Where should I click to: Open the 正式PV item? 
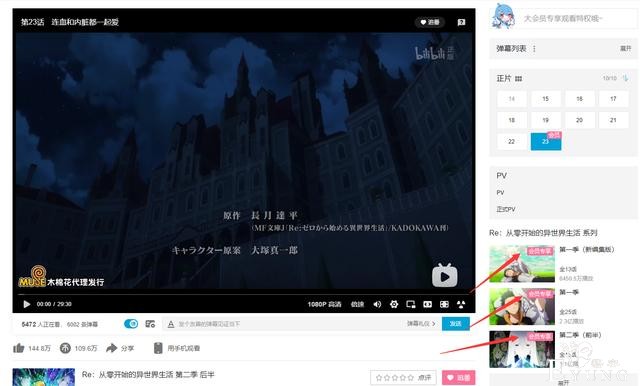[506, 209]
